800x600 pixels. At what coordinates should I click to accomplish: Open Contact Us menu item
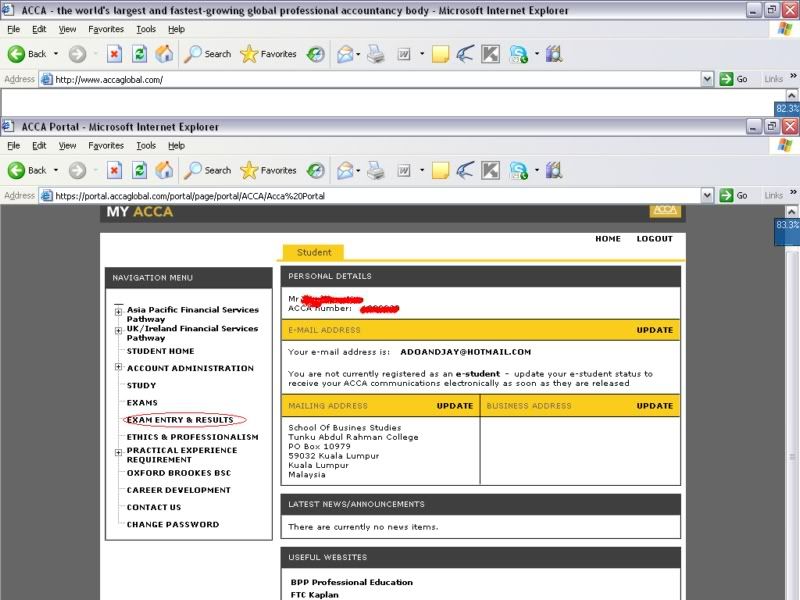[154, 508]
